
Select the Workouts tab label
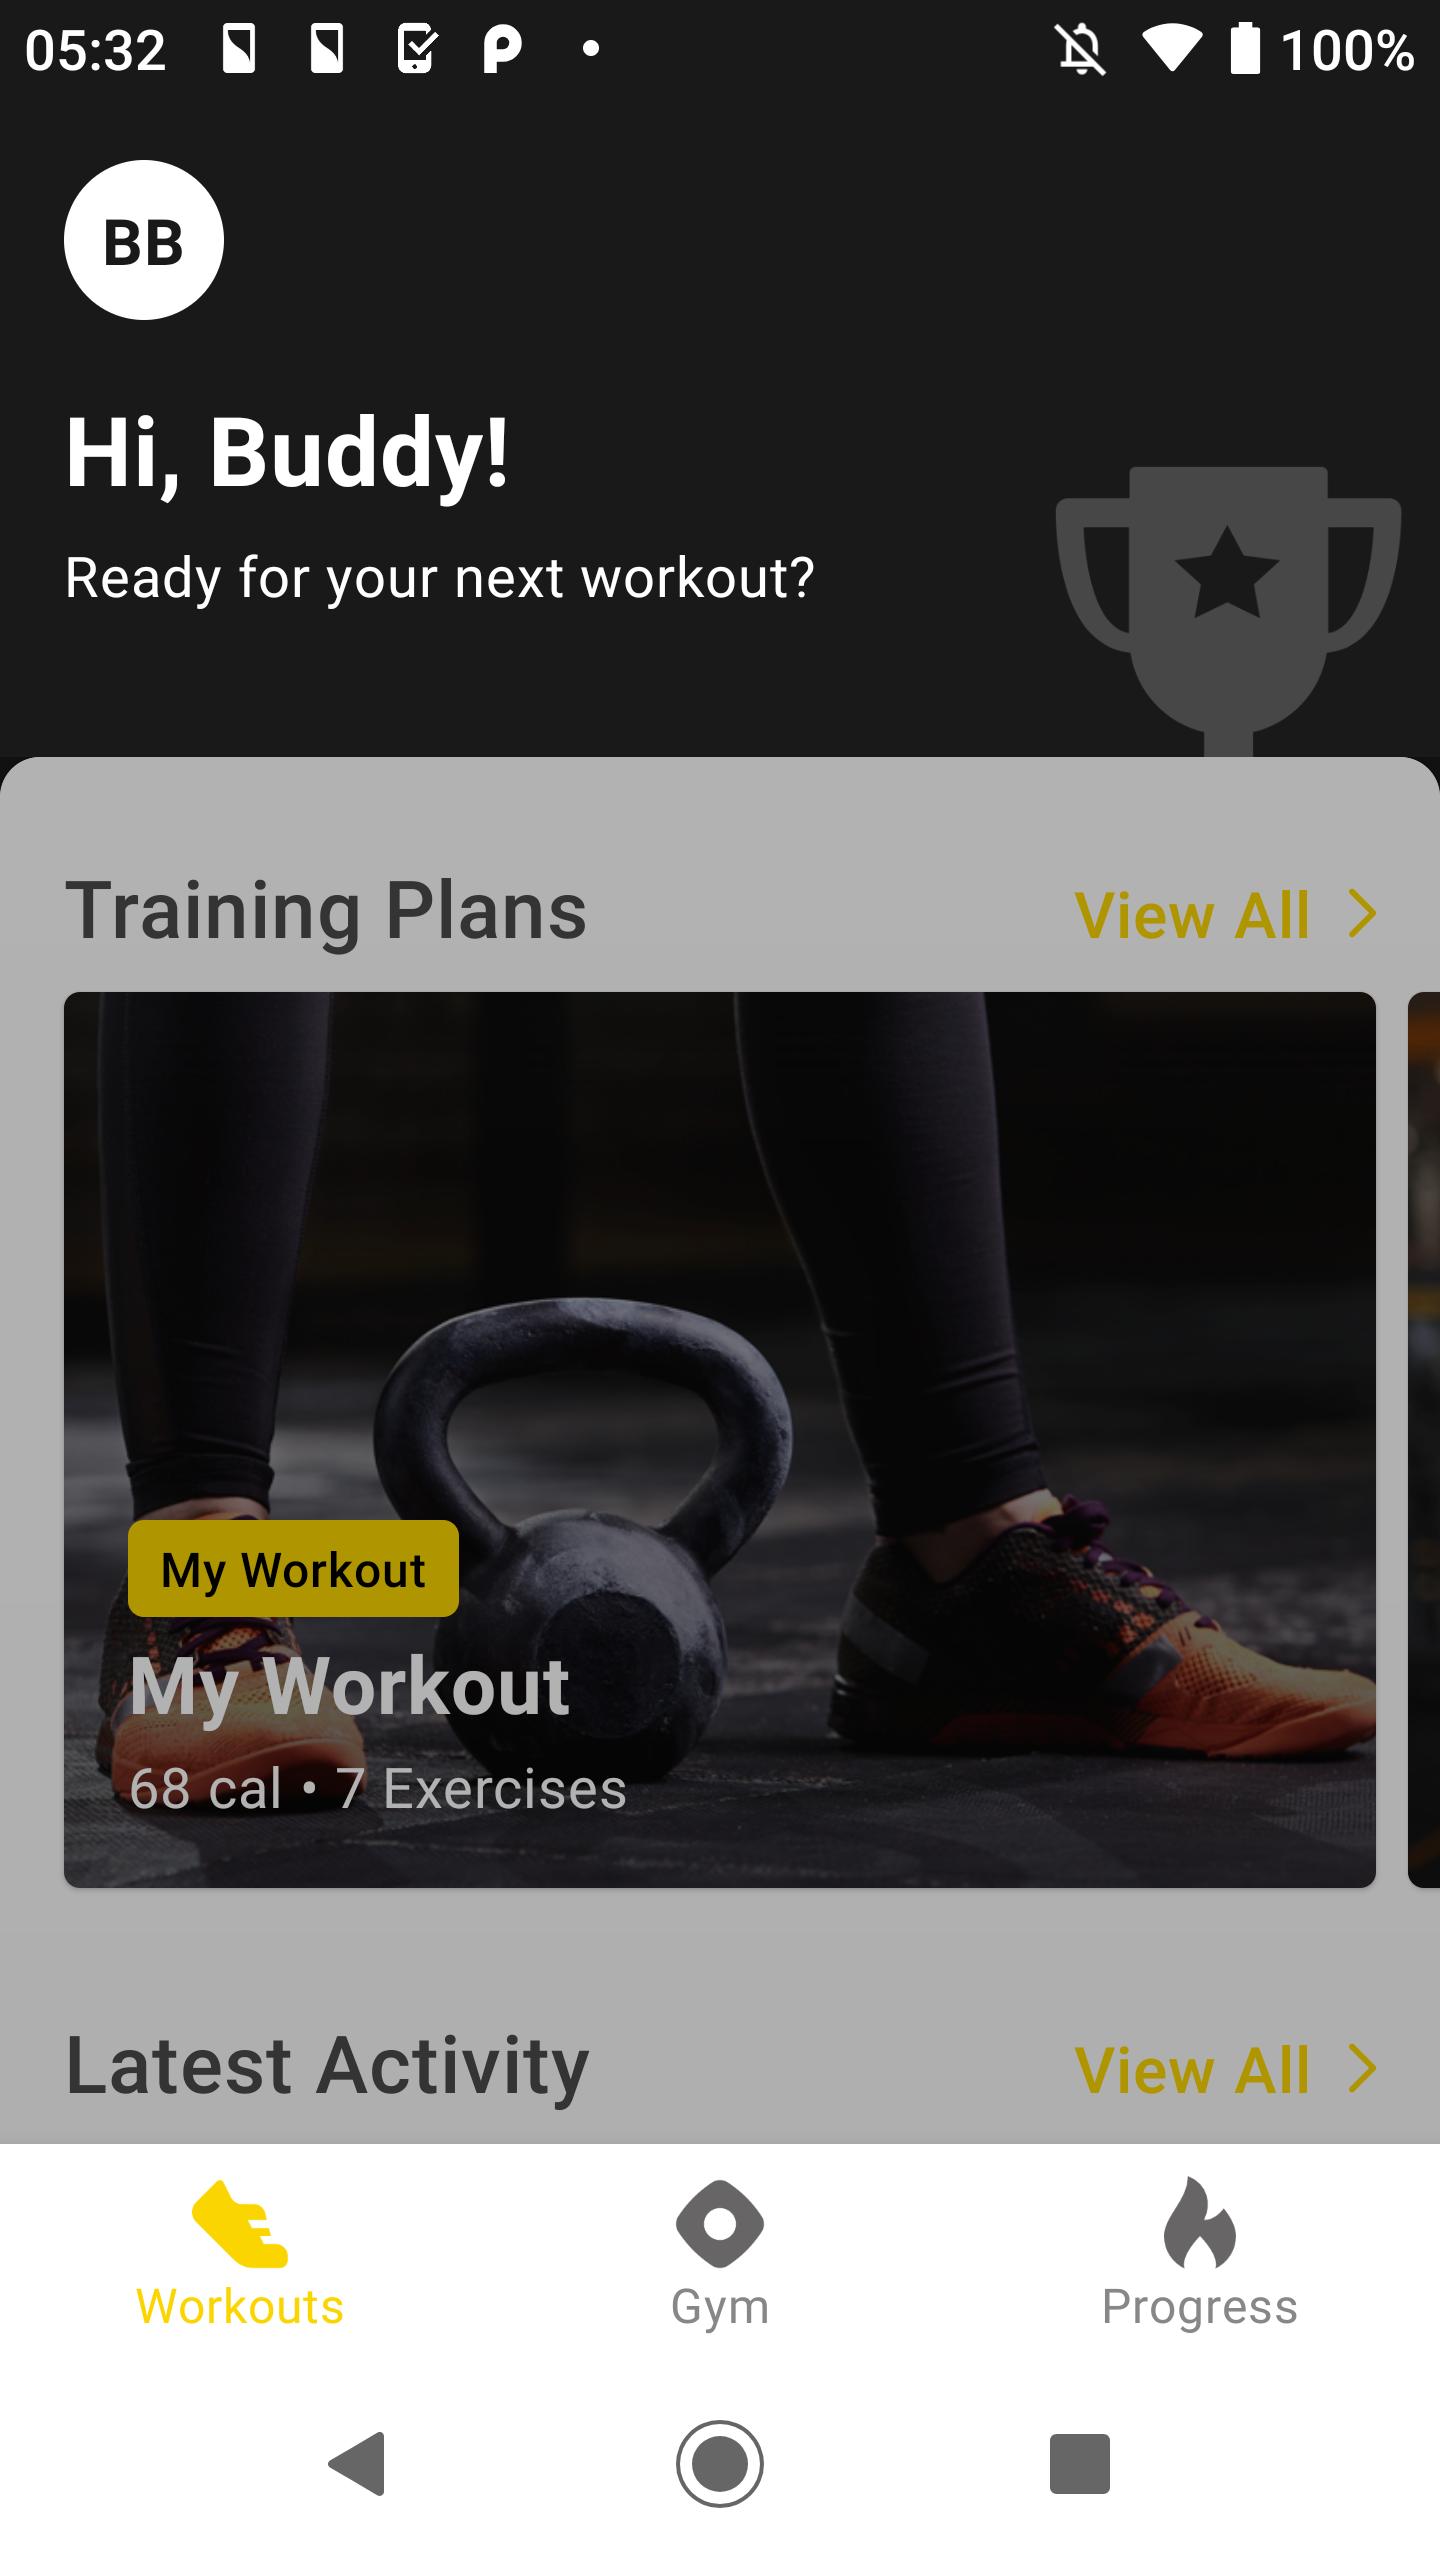point(240,2308)
